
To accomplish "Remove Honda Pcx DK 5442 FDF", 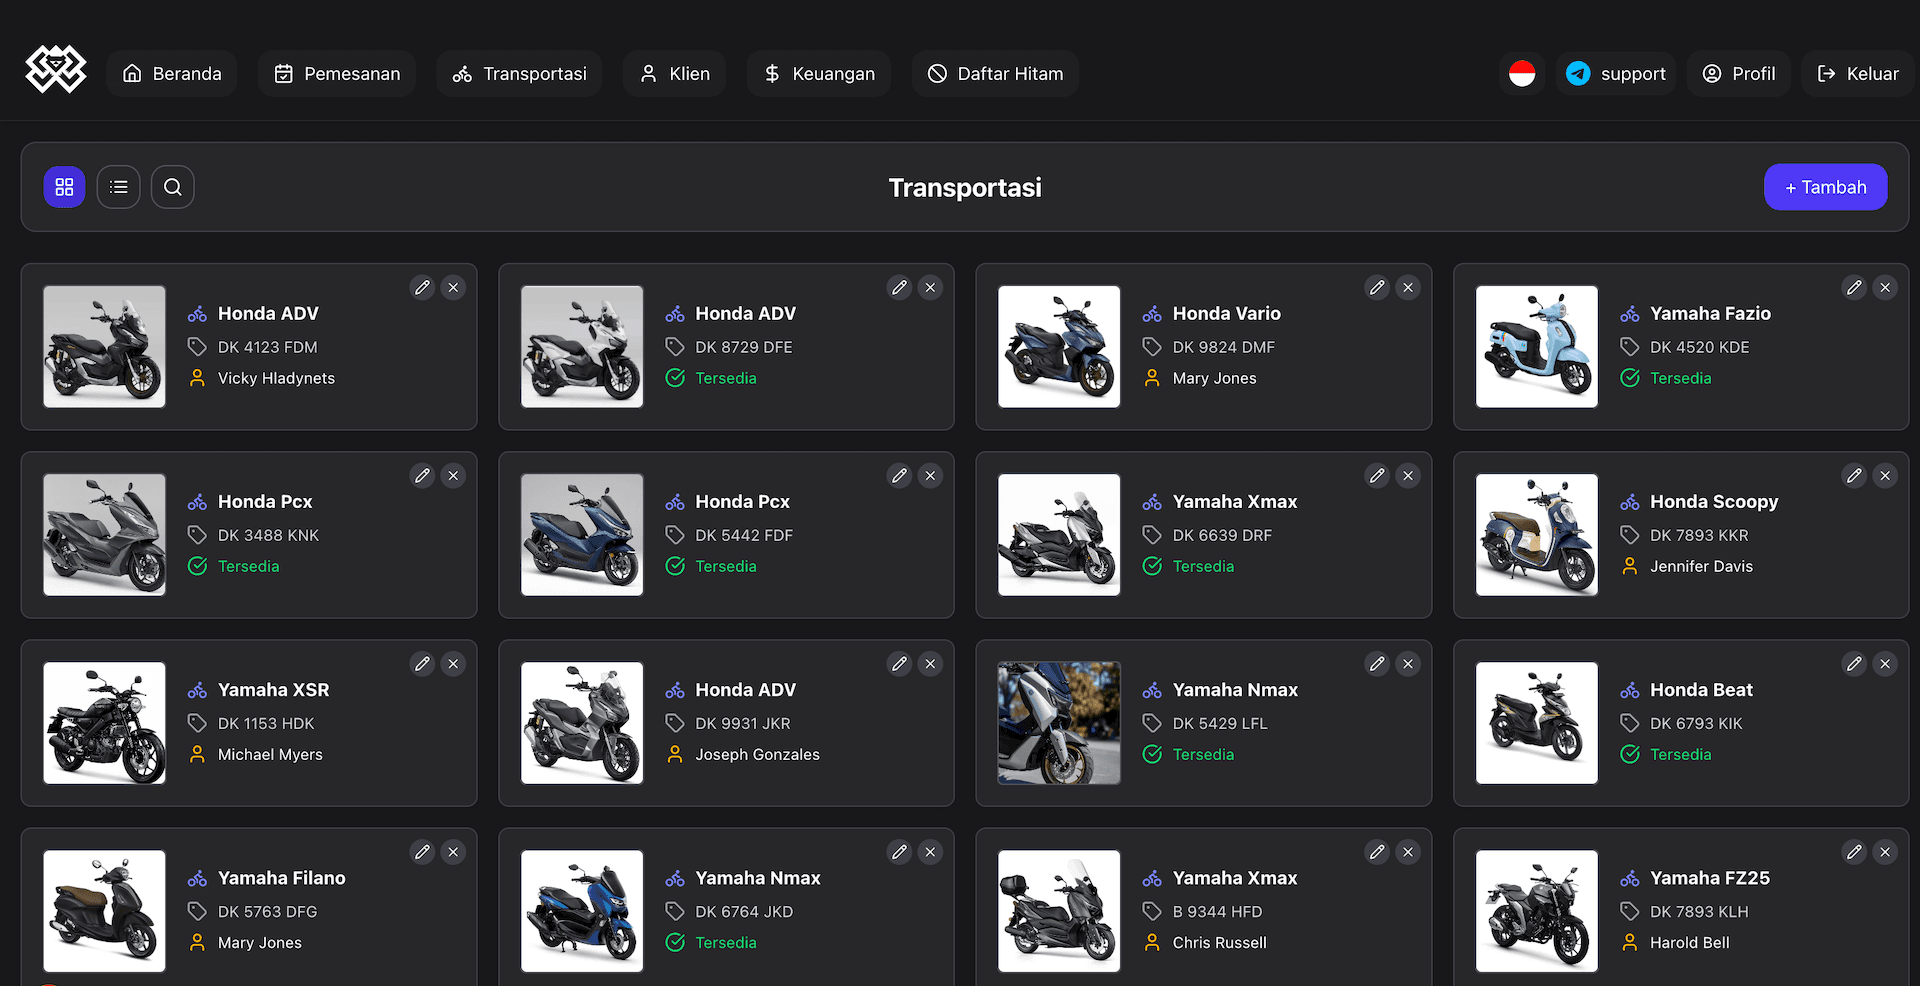I will click(x=931, y=476).
